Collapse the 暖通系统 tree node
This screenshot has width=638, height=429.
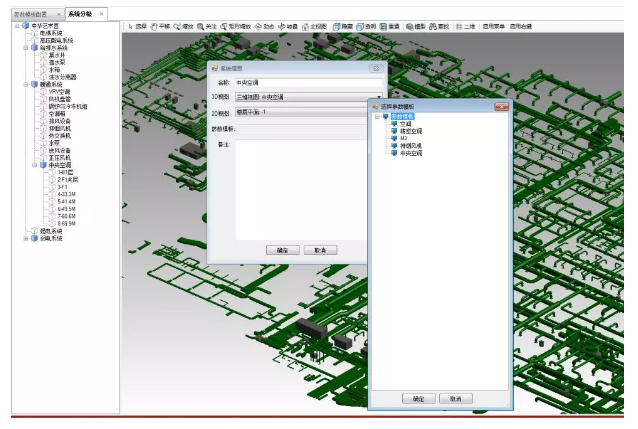click(18, 84)
